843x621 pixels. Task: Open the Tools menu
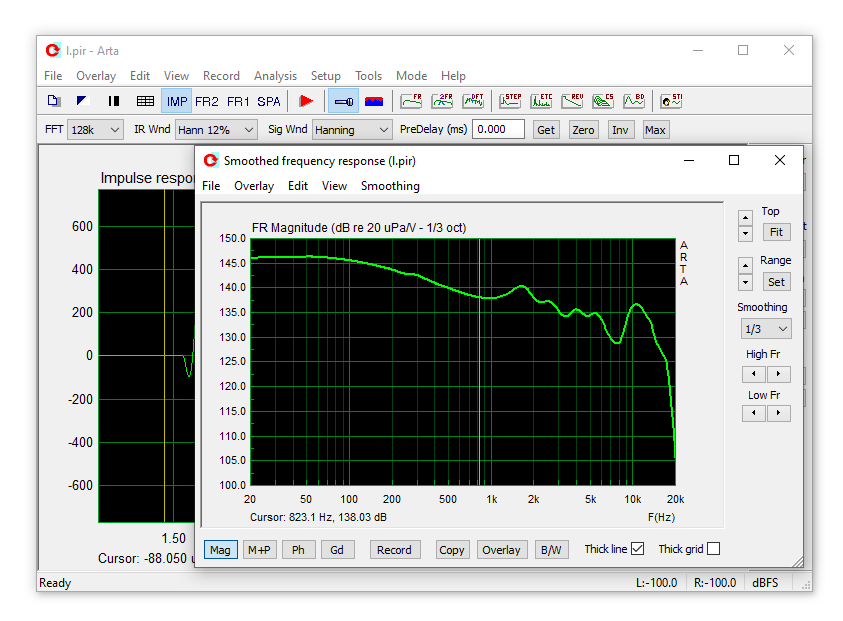pos(368,76)
